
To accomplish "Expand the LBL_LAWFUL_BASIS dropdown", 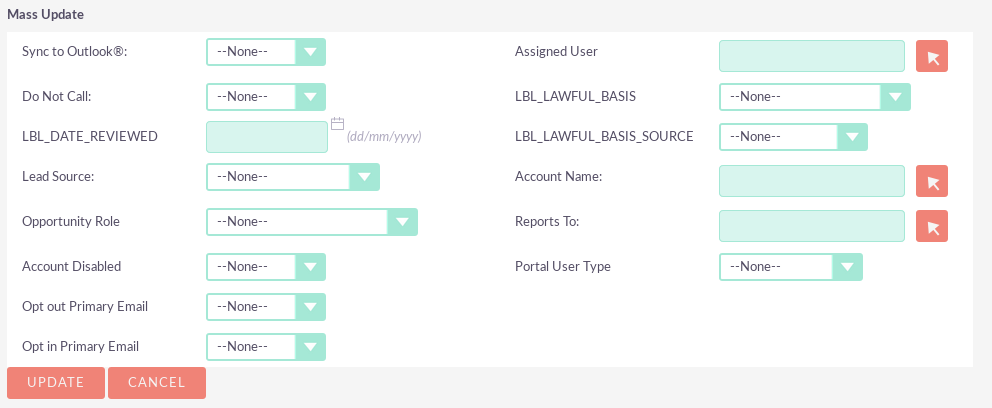I will [814, 97].
